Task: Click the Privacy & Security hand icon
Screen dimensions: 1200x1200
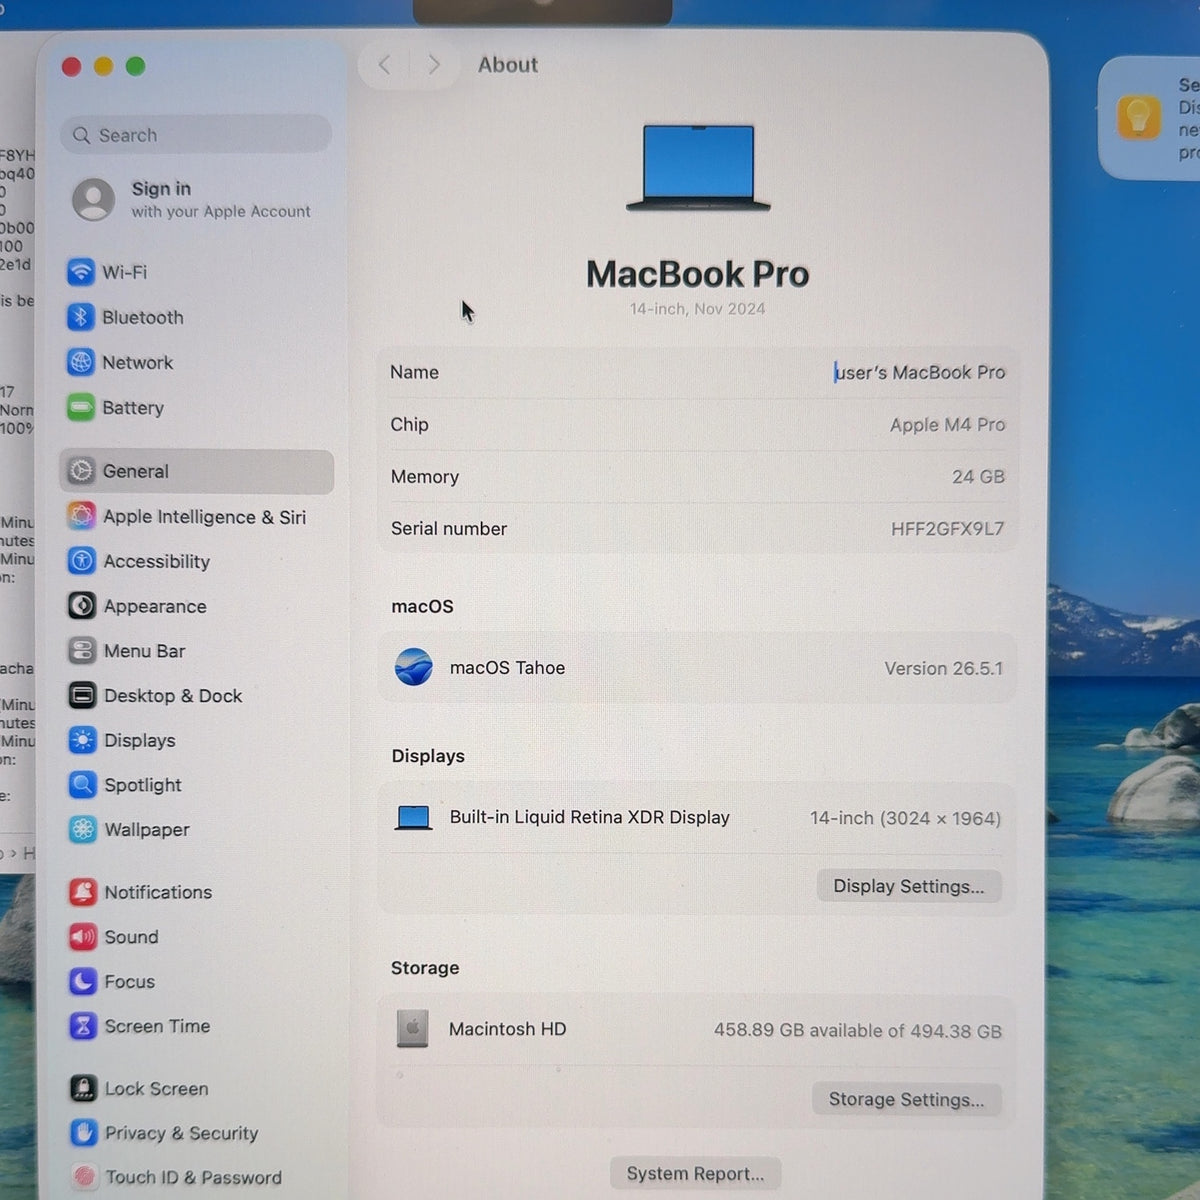Action: pos(84,1133)
